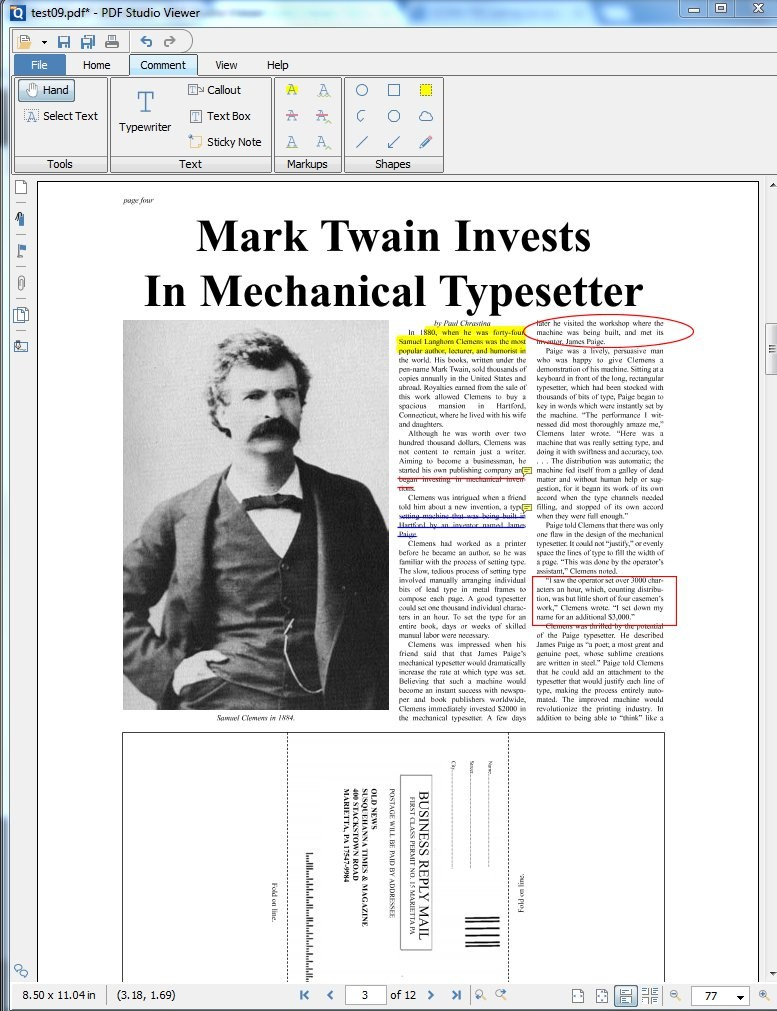Go to the first page

[x=304, y=995]
